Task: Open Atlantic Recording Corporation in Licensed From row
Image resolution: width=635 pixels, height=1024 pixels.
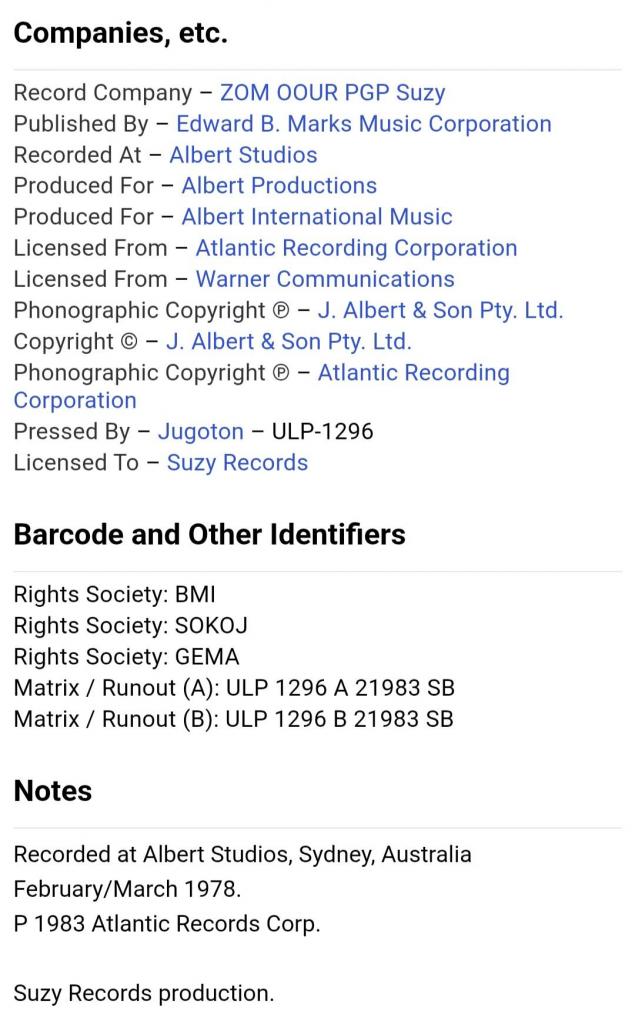Action: click(356, 248)
